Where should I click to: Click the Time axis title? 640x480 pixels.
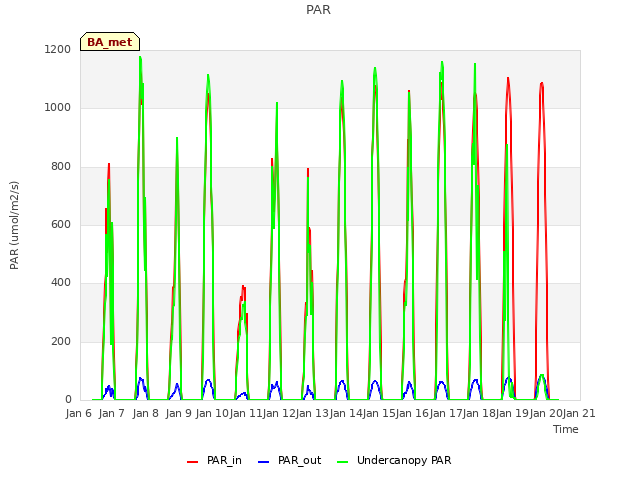coord(566,429)
